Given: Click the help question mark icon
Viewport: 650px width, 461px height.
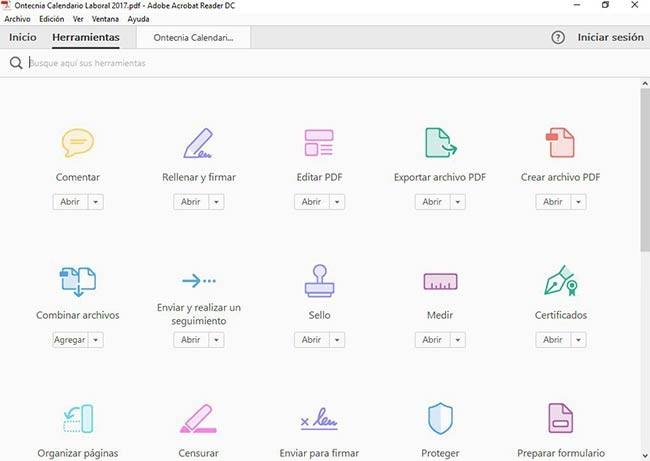Looking at the screenshot, I should pyautogui.click(x=558, y=37).
